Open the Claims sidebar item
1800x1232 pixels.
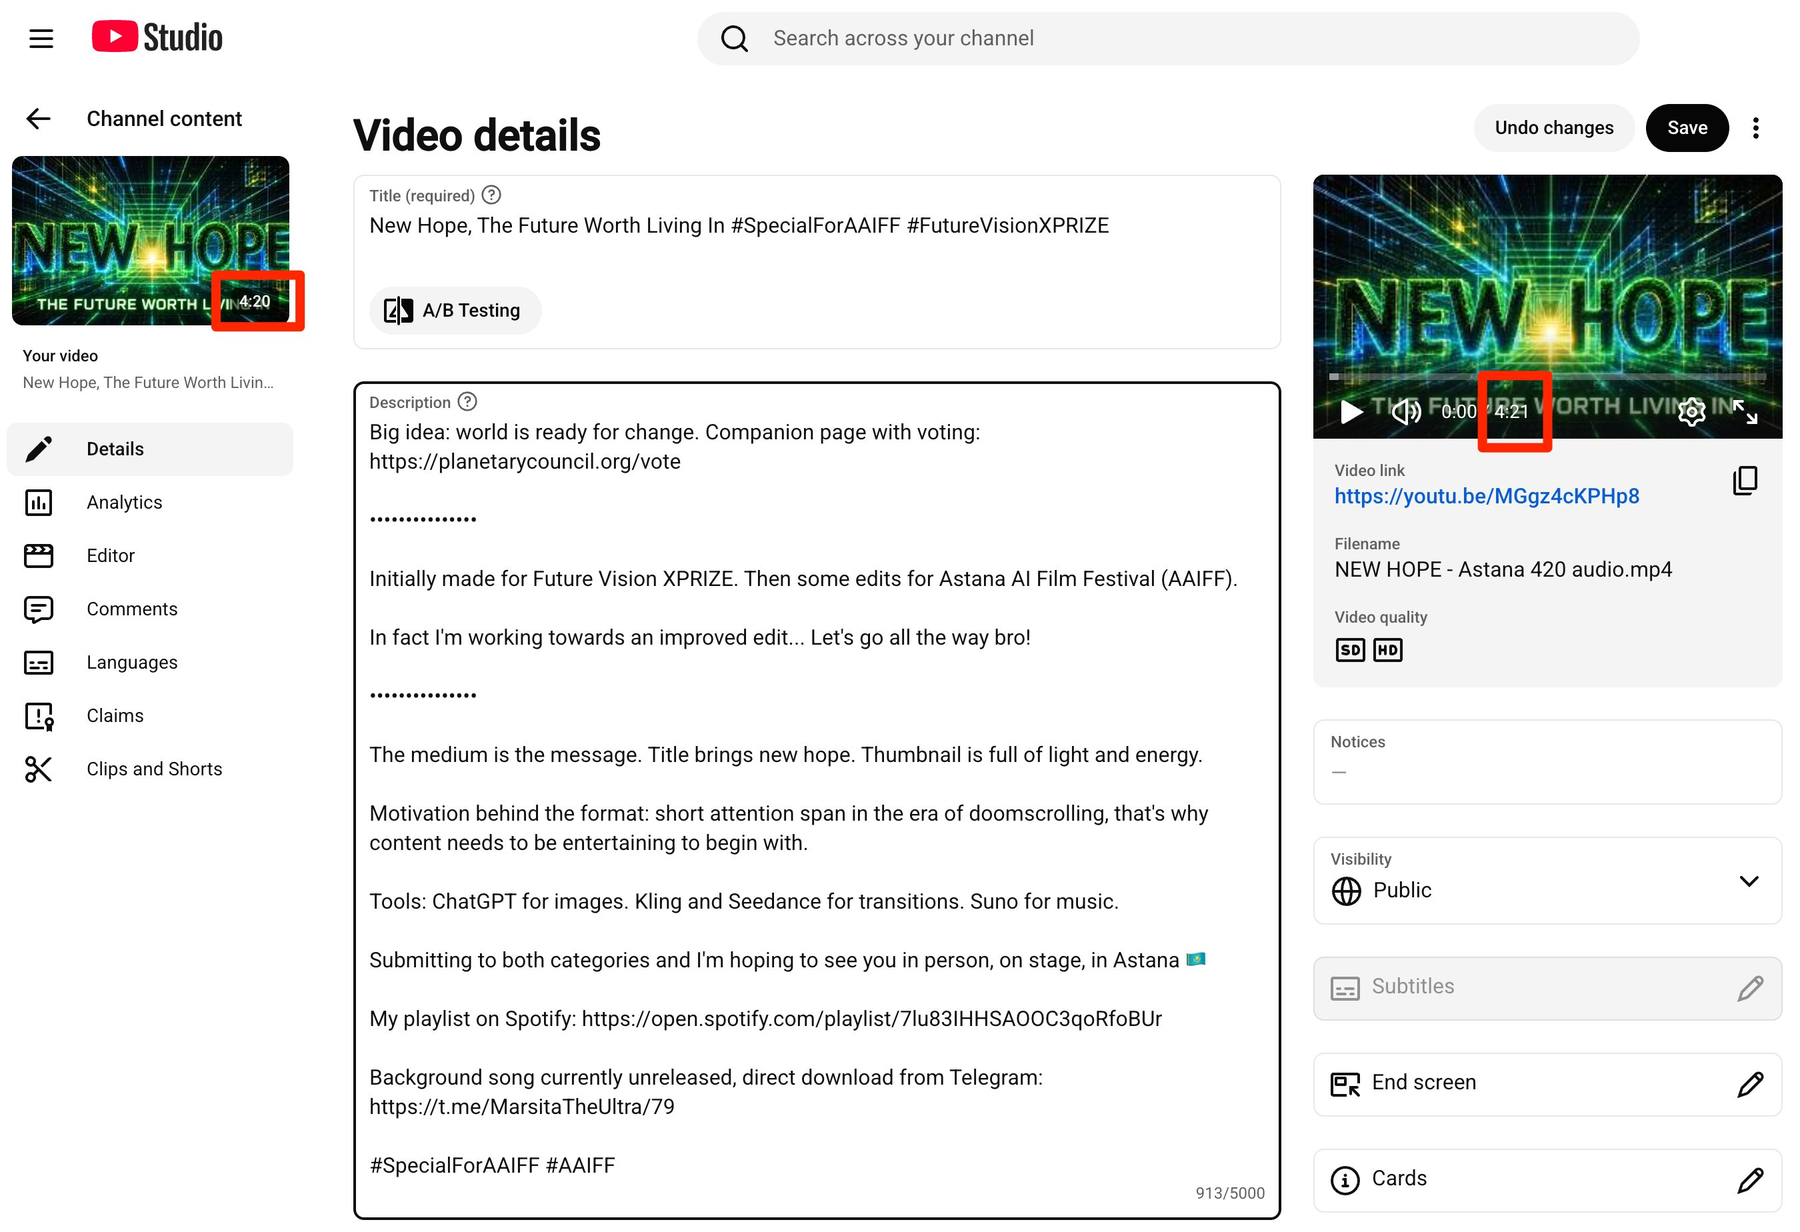coord(150,715)
